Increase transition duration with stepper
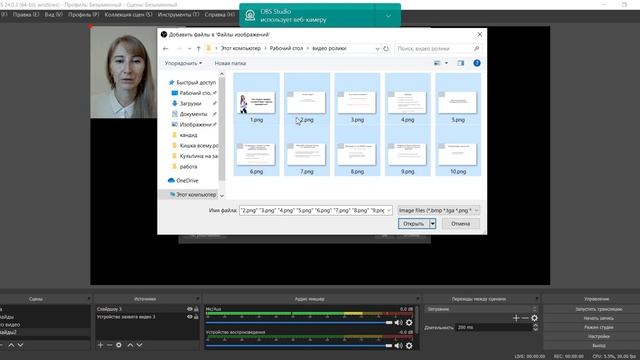 pos(535,325)
